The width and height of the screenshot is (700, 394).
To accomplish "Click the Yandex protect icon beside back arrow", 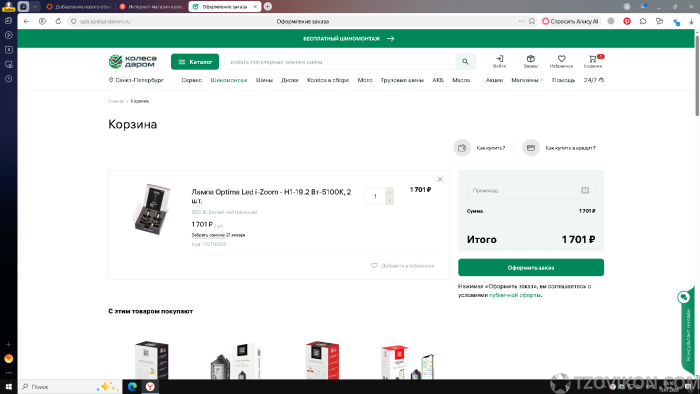I will point(42,21).
